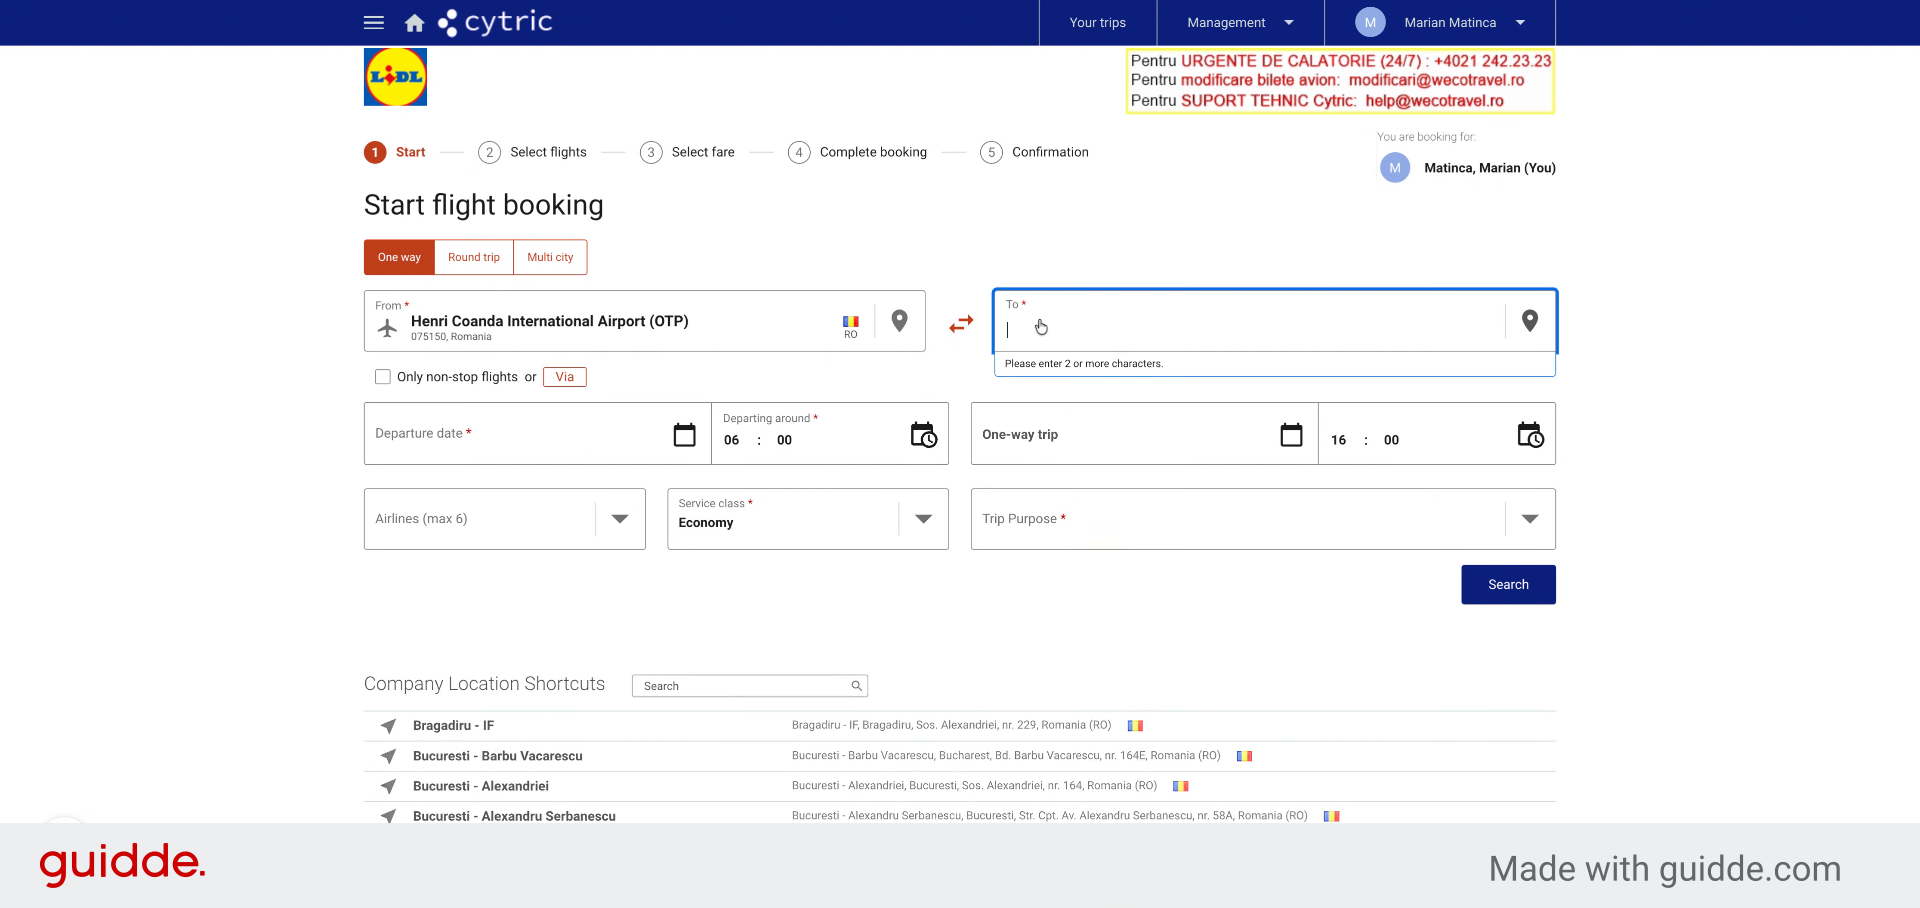Open the return time picker clock icon
Viewport: 1920px width, 908px height.
point(1530,434)
